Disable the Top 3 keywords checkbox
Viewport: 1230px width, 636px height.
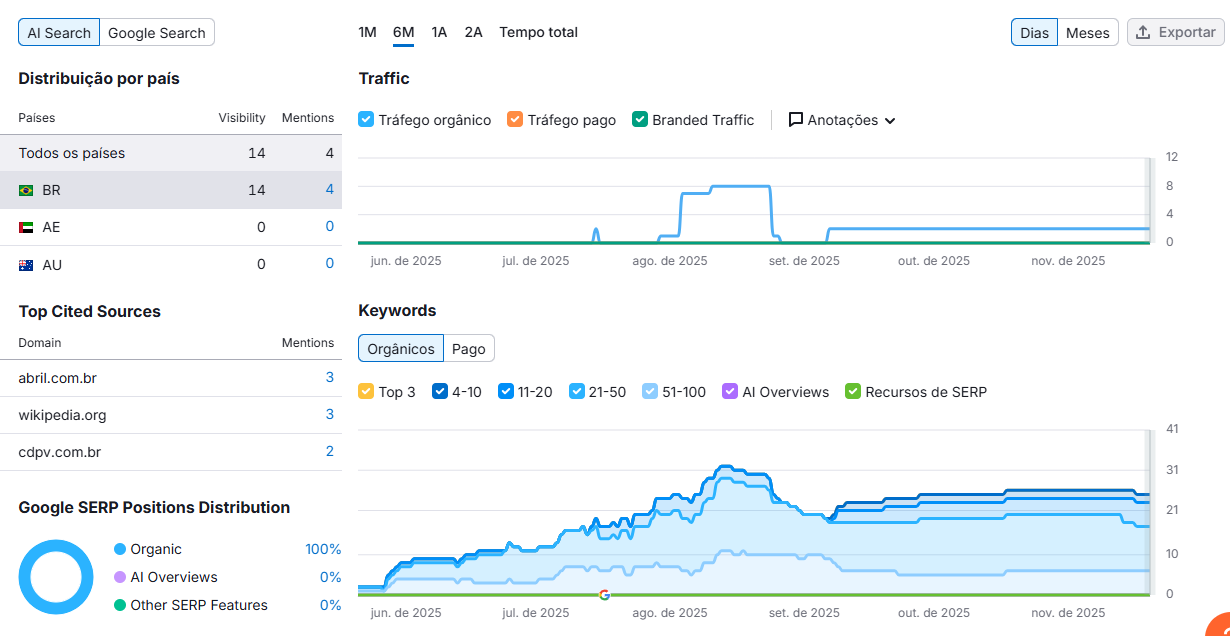[x=366, y=392]
